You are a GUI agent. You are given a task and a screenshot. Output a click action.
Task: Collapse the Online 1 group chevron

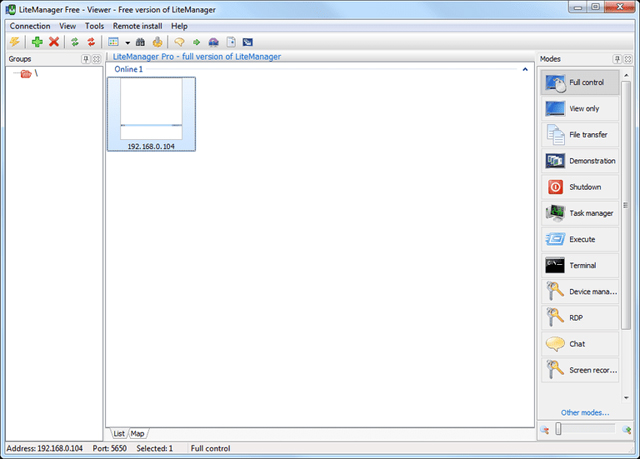525,69
